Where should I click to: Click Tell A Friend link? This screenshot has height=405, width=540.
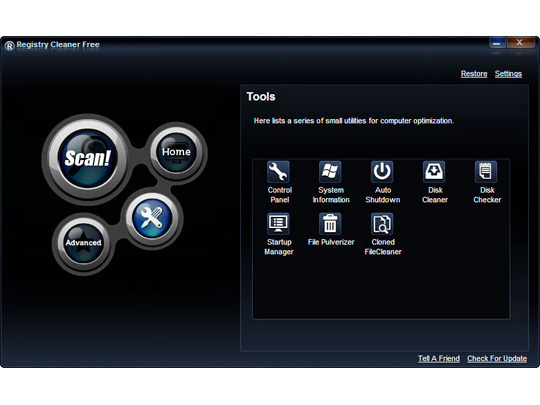pyautogui.click(x=439, y=359)
